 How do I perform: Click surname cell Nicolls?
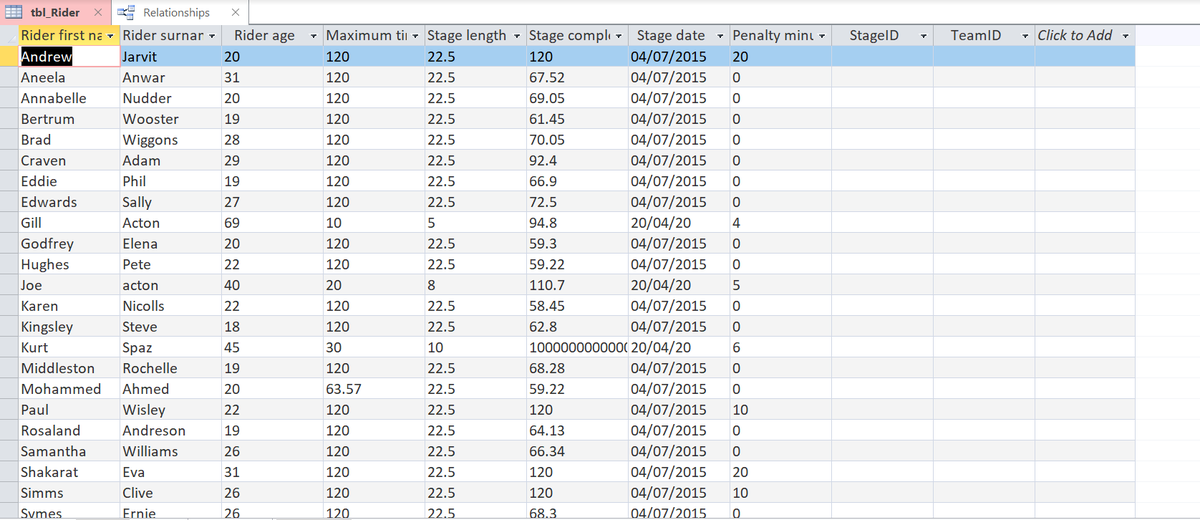[x=170, y=306]
